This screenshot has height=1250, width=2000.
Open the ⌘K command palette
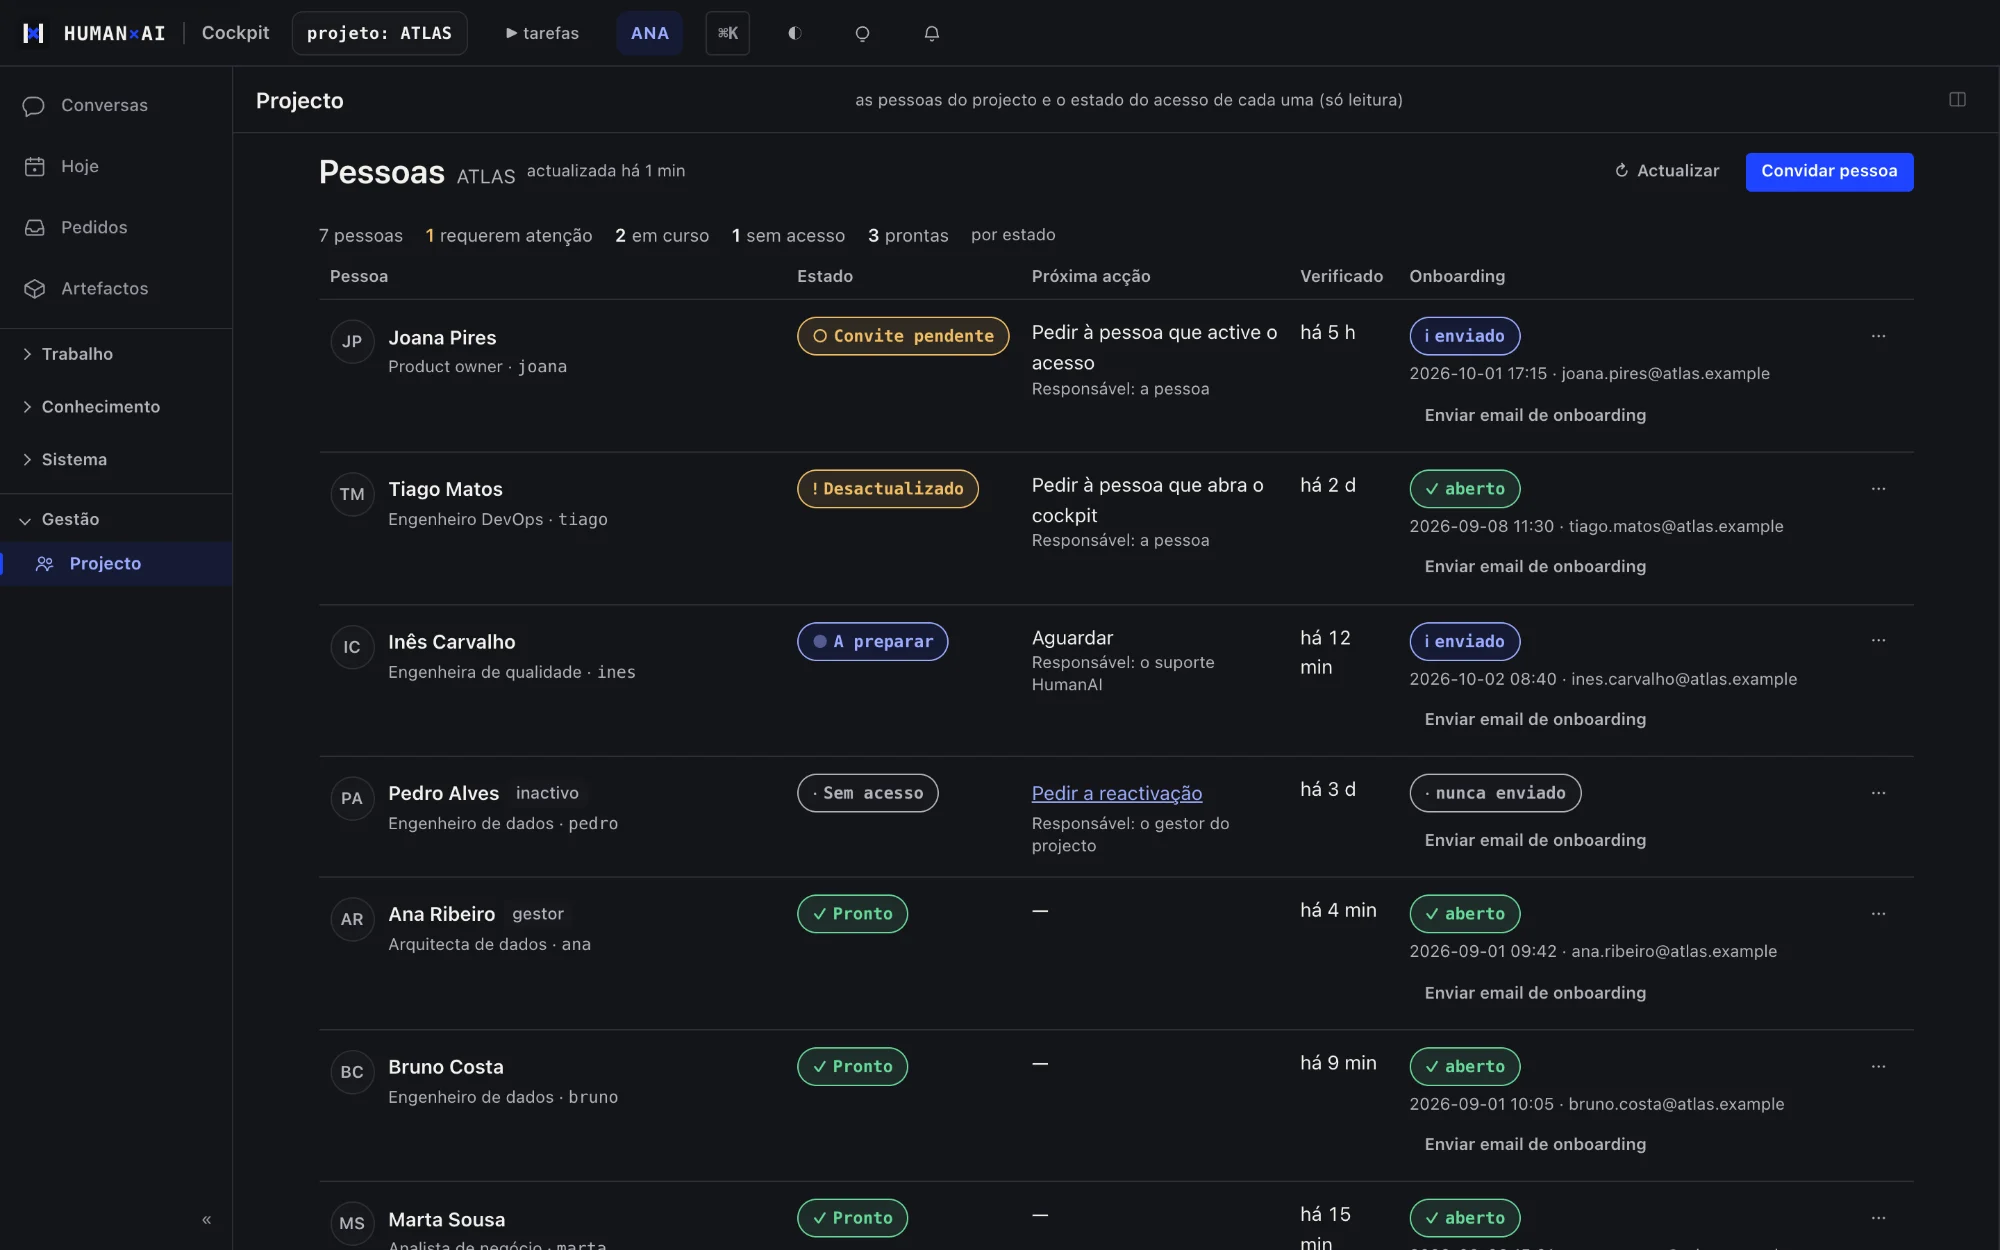coord(727,33)
